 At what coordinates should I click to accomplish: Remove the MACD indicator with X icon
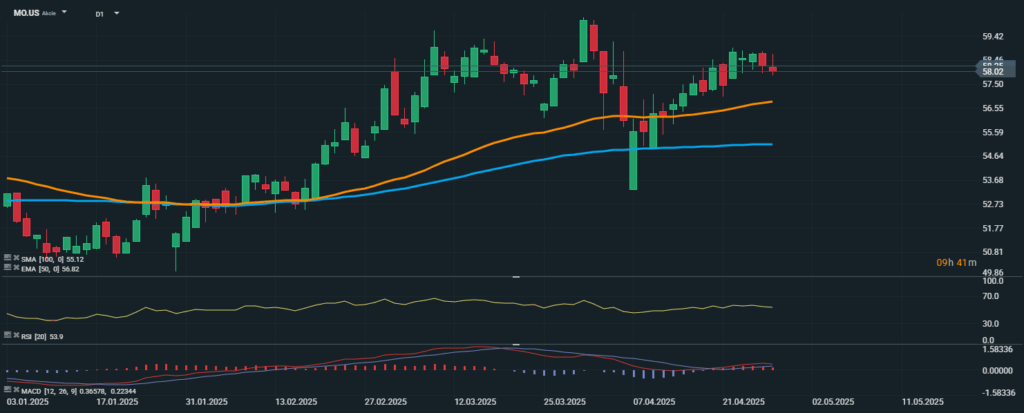pyautogui.click(x=14, y=388)
